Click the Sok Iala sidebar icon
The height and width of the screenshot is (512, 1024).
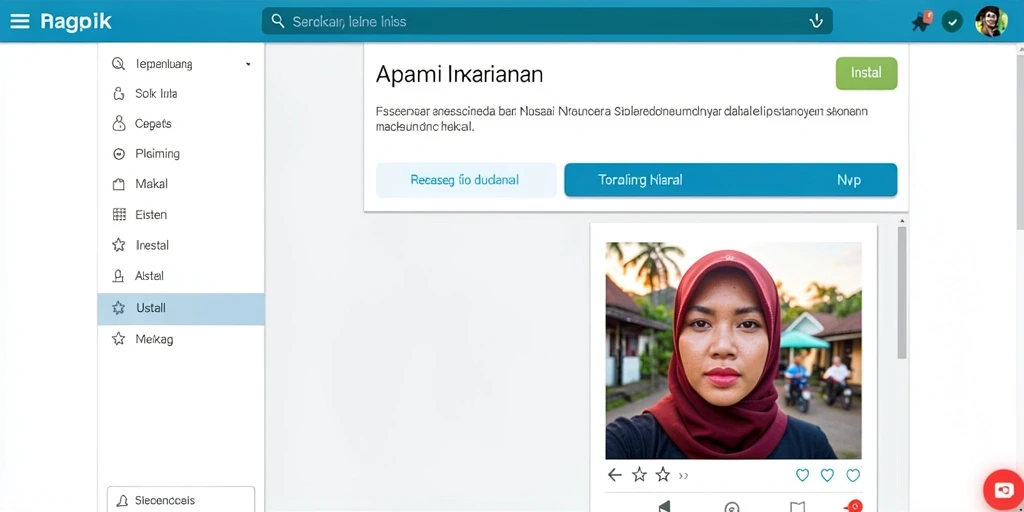coord(118,93)
